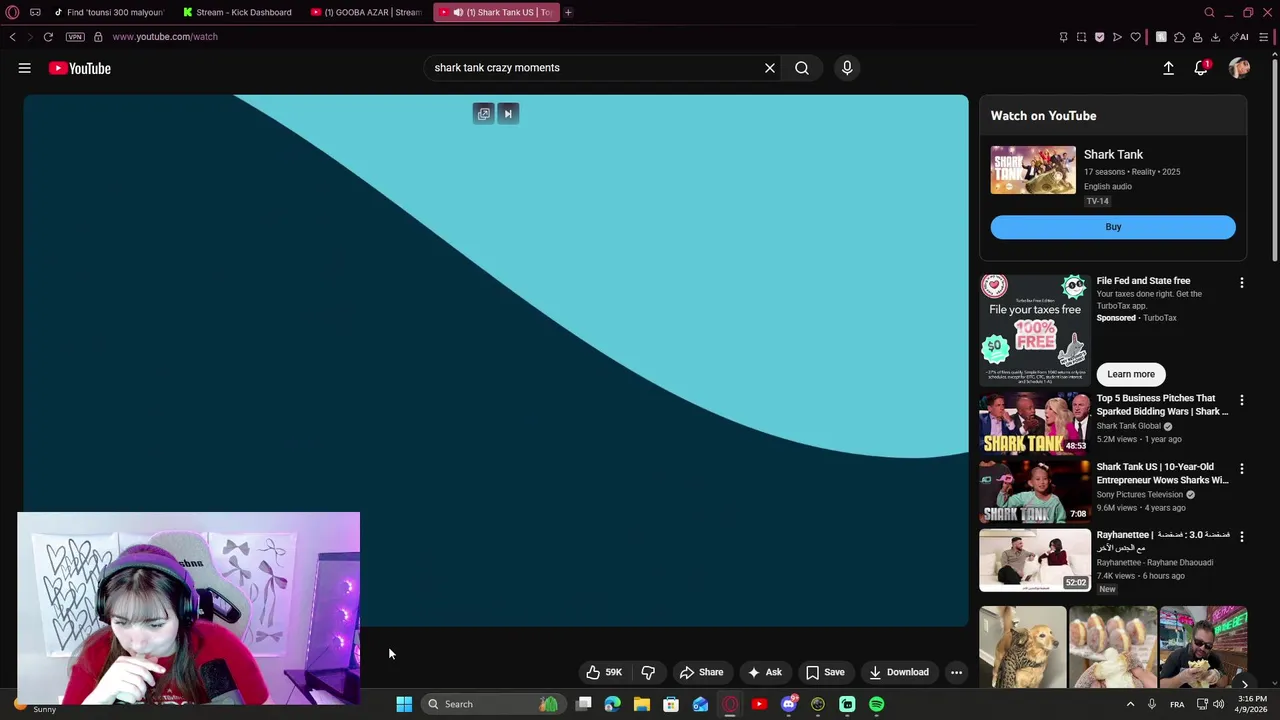Image resolution: width=1280 pixels, height=720 pixels.
Task: Like the video with 59K thumbs up
Action: click(x=605, y=672)
